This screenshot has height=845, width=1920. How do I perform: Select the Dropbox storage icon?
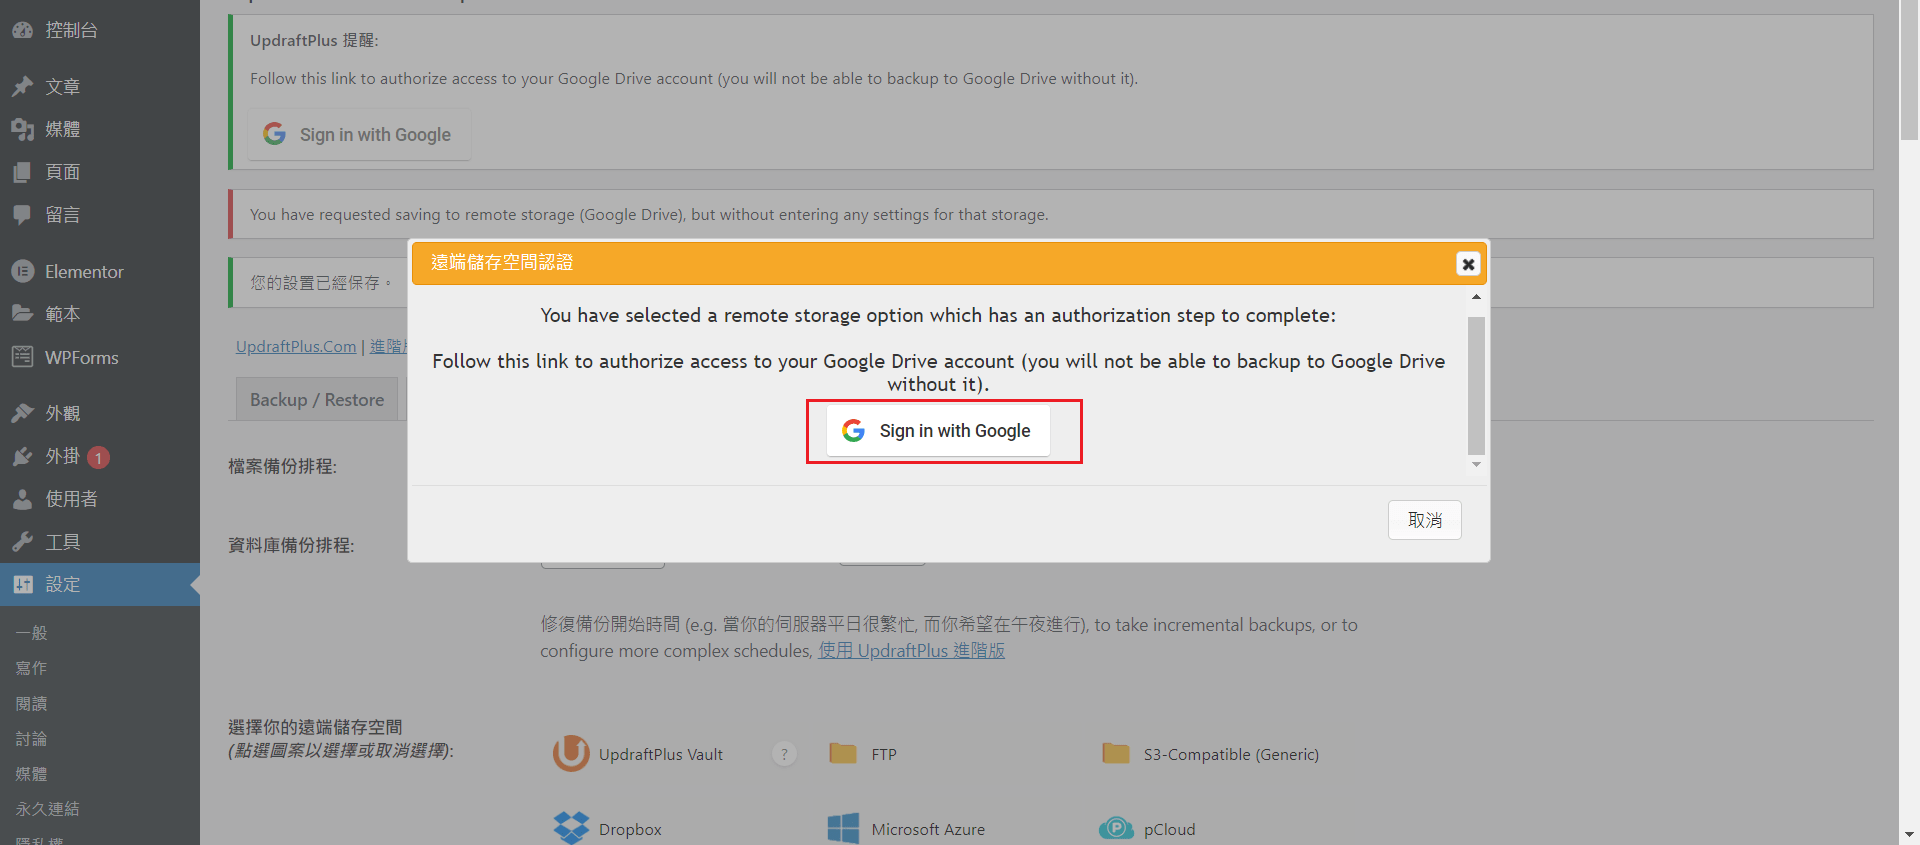[x=571, y=828]
